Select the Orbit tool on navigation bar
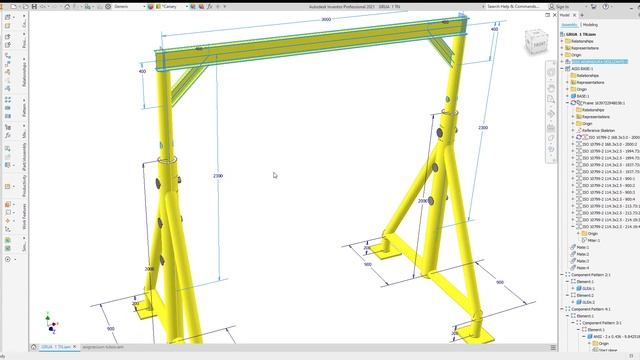The image size is (640, 360). (x=551, y=114)
